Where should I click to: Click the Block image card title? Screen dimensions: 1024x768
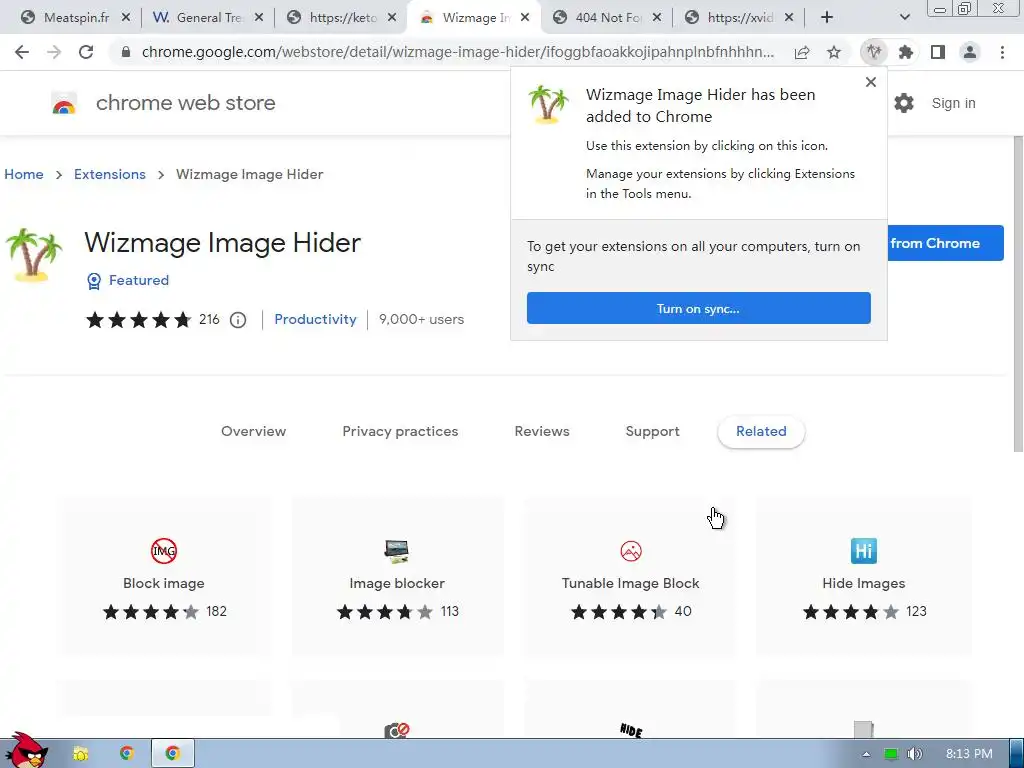click(x=164, y=583)
